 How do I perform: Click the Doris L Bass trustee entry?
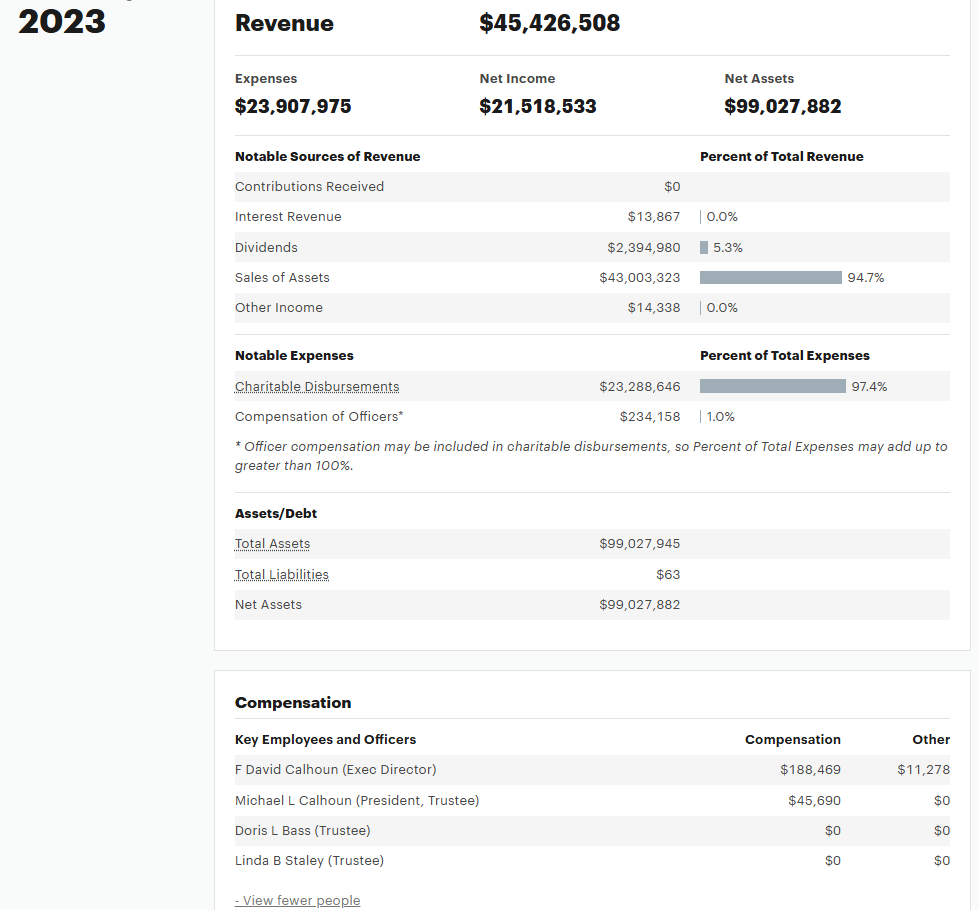point(302,830)
